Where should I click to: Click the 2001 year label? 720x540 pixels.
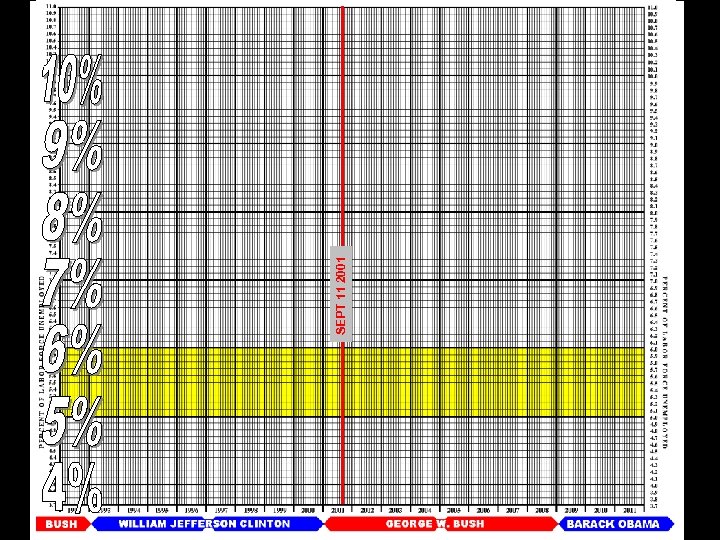pos(338,510)
